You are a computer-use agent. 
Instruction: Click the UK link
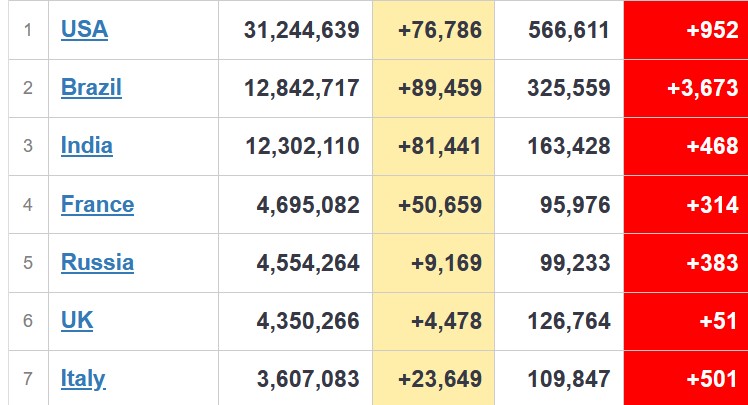coord(77,321)
